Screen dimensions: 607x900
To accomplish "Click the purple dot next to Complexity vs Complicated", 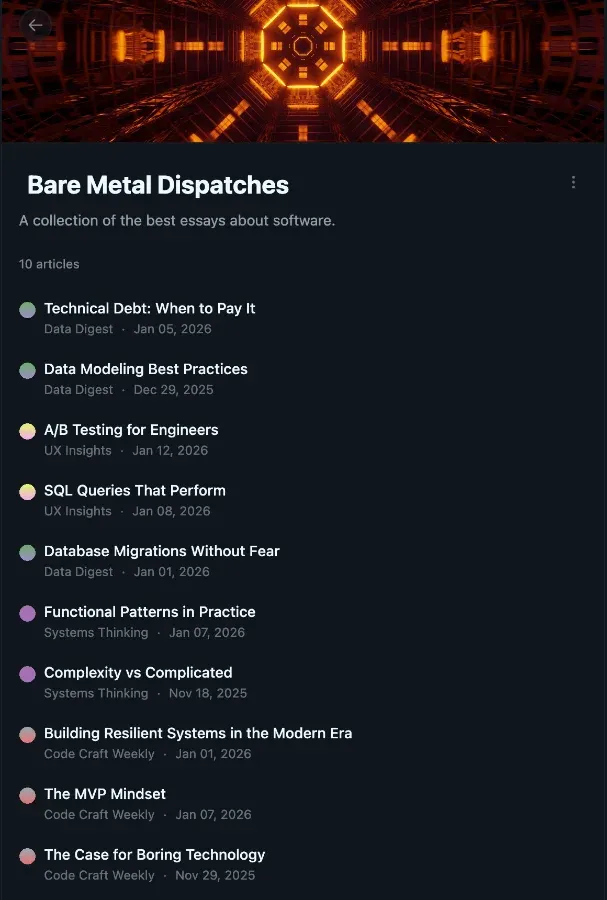I will [27, 674].
